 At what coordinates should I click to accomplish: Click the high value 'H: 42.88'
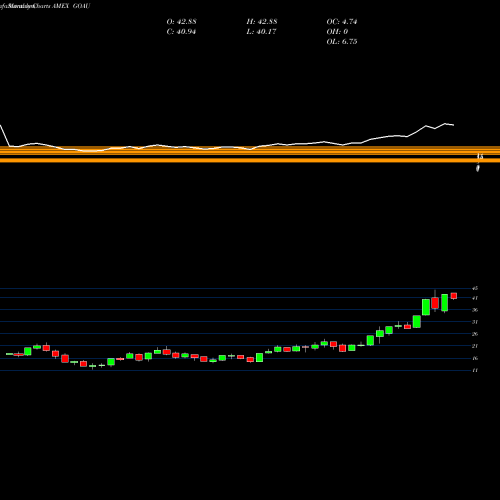point(262,22)
